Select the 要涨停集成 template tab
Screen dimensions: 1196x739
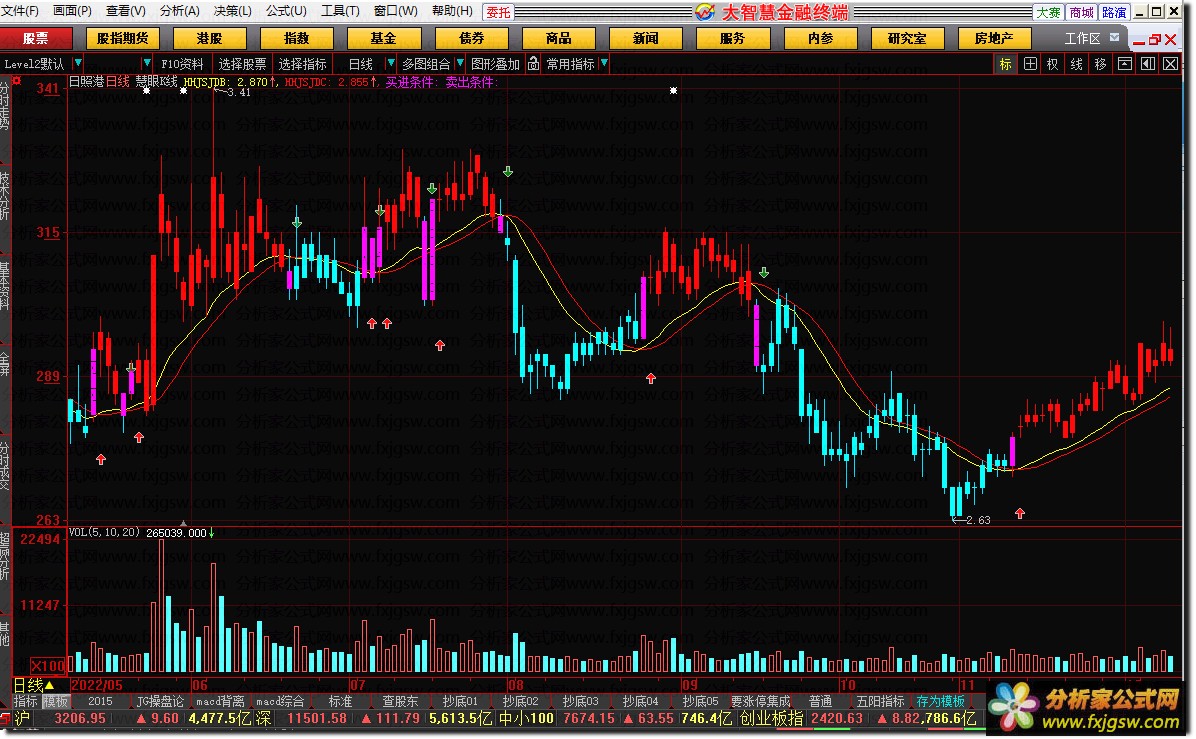(x=760, y=702)
